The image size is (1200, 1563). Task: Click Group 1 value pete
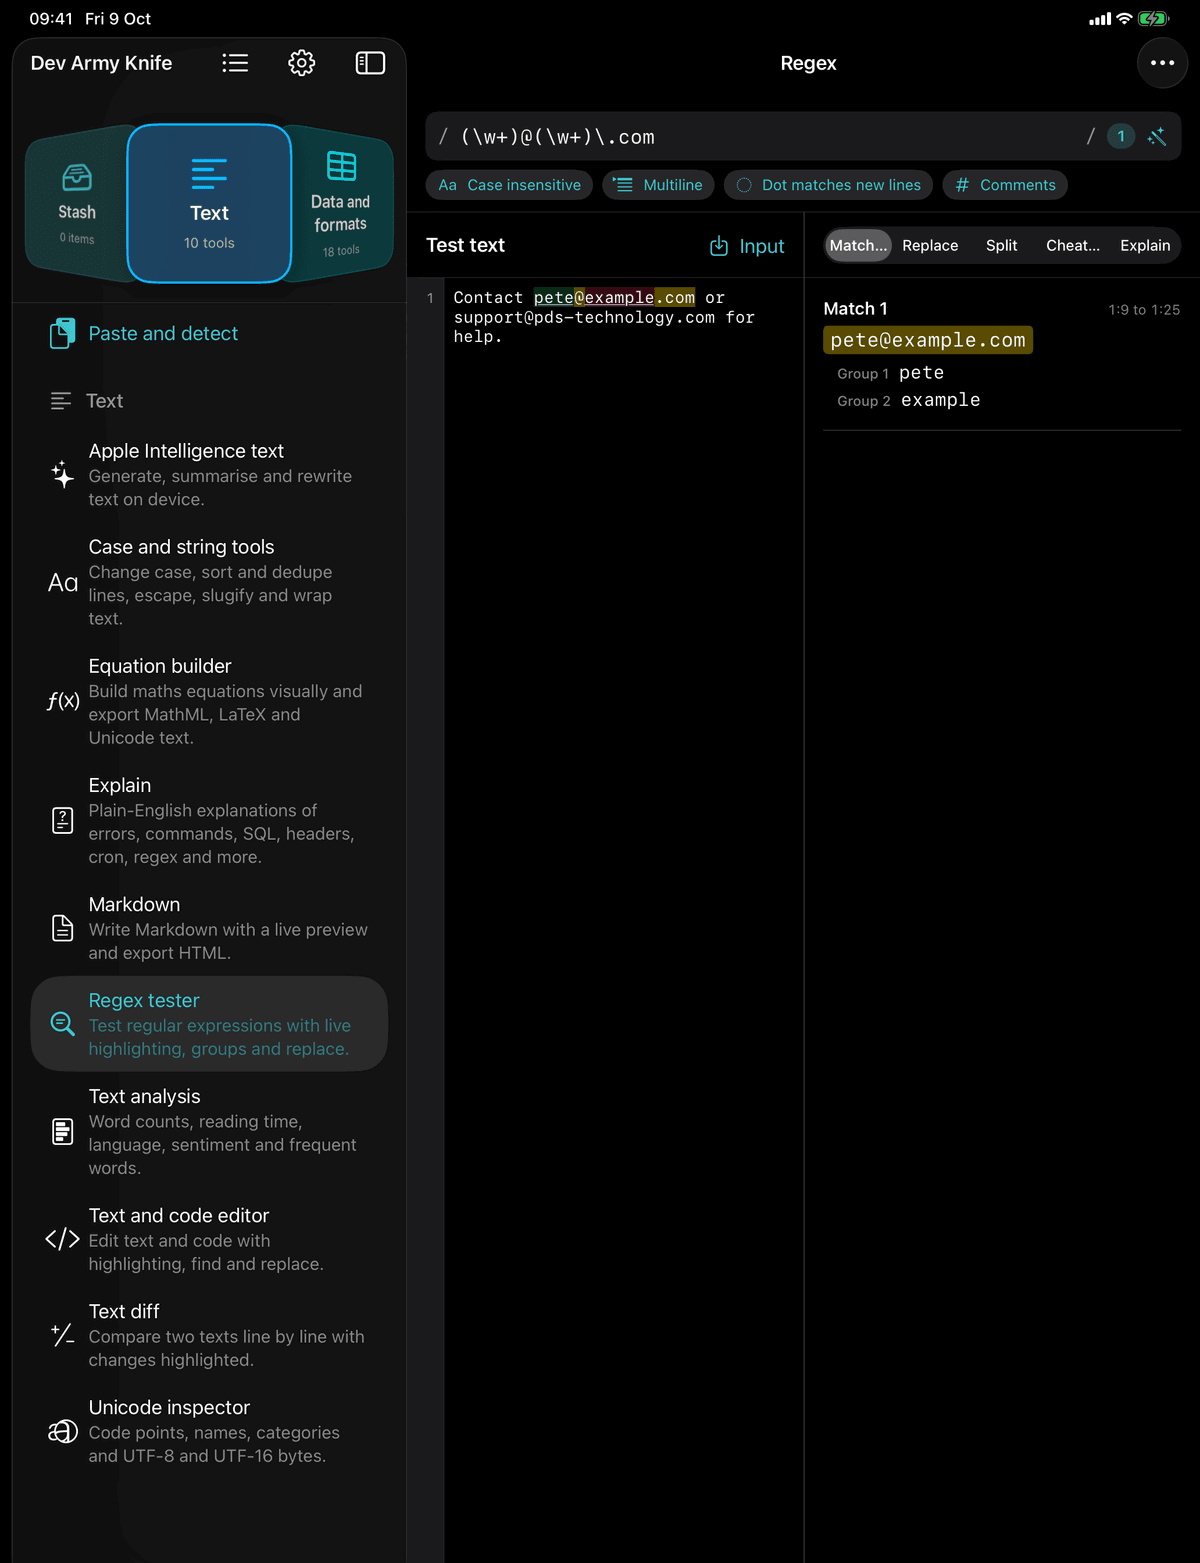tap(921, 372)
